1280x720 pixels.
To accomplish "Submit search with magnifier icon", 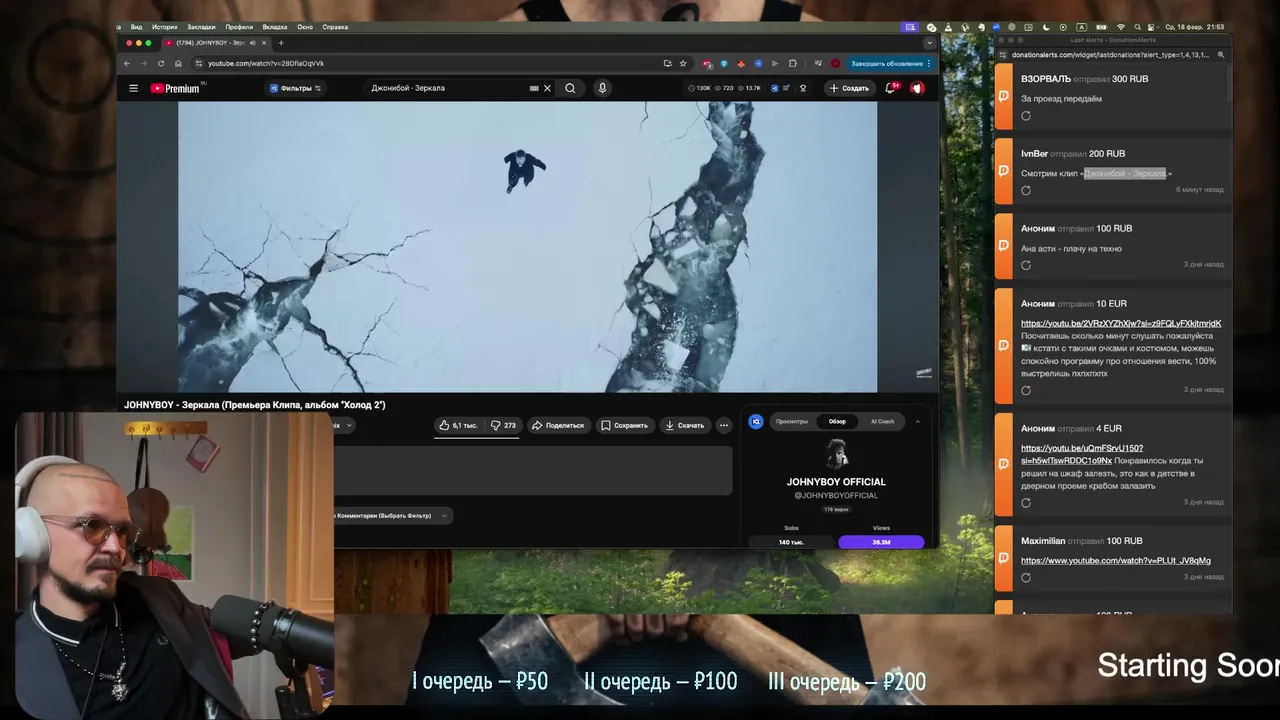I will [570, 88].
